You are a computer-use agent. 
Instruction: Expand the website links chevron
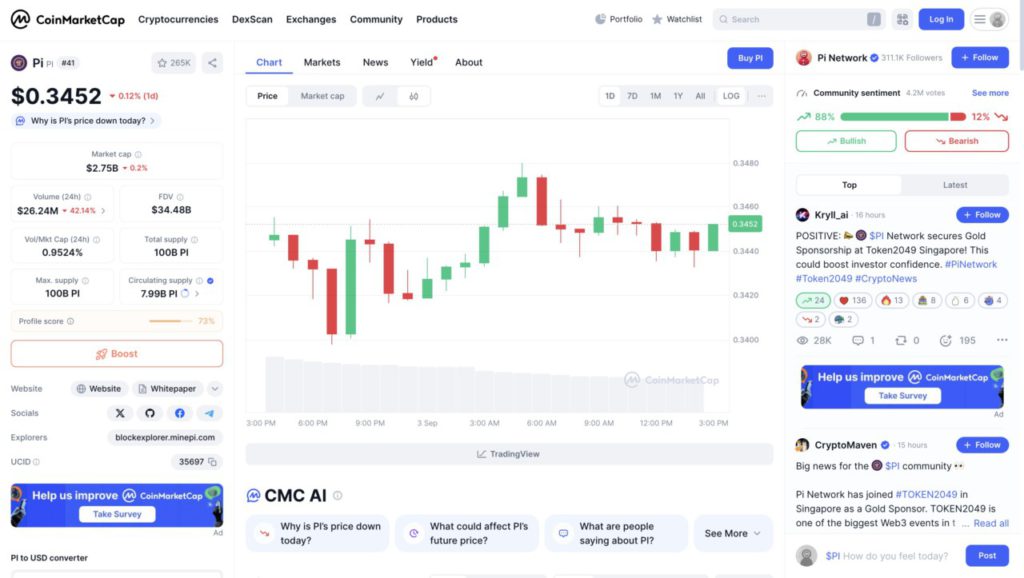pos(215,389)
